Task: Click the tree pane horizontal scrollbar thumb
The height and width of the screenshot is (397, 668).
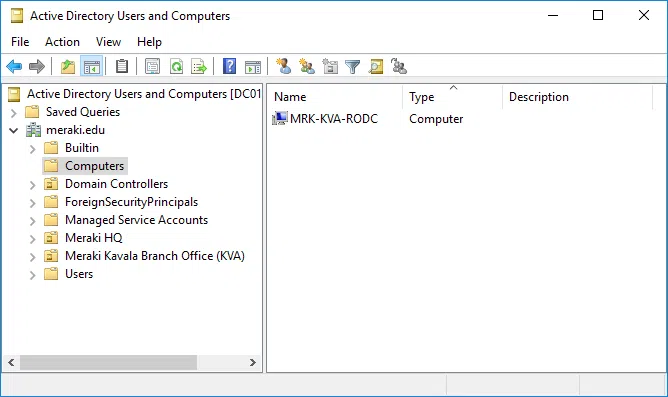Action: tap(108, 362)
